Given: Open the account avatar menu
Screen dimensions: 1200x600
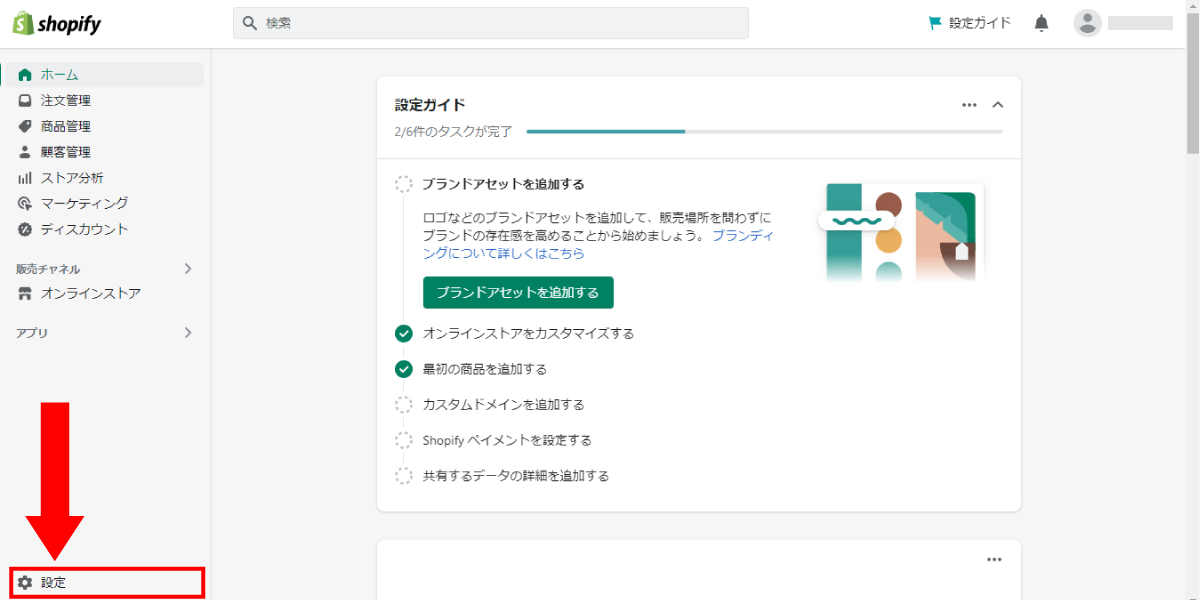Looking at the screenshot, I should (x=1087, y=23).
